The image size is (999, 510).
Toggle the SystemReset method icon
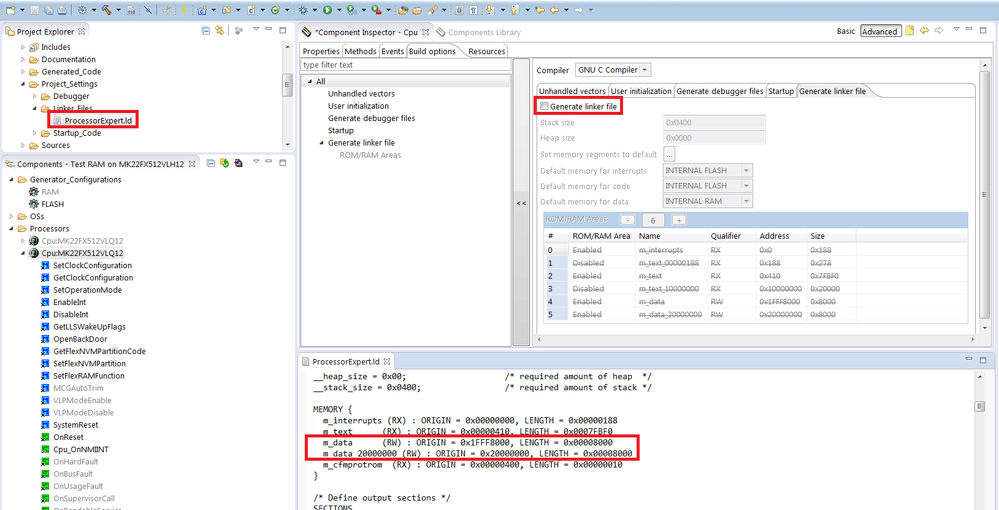click(45, 425)
